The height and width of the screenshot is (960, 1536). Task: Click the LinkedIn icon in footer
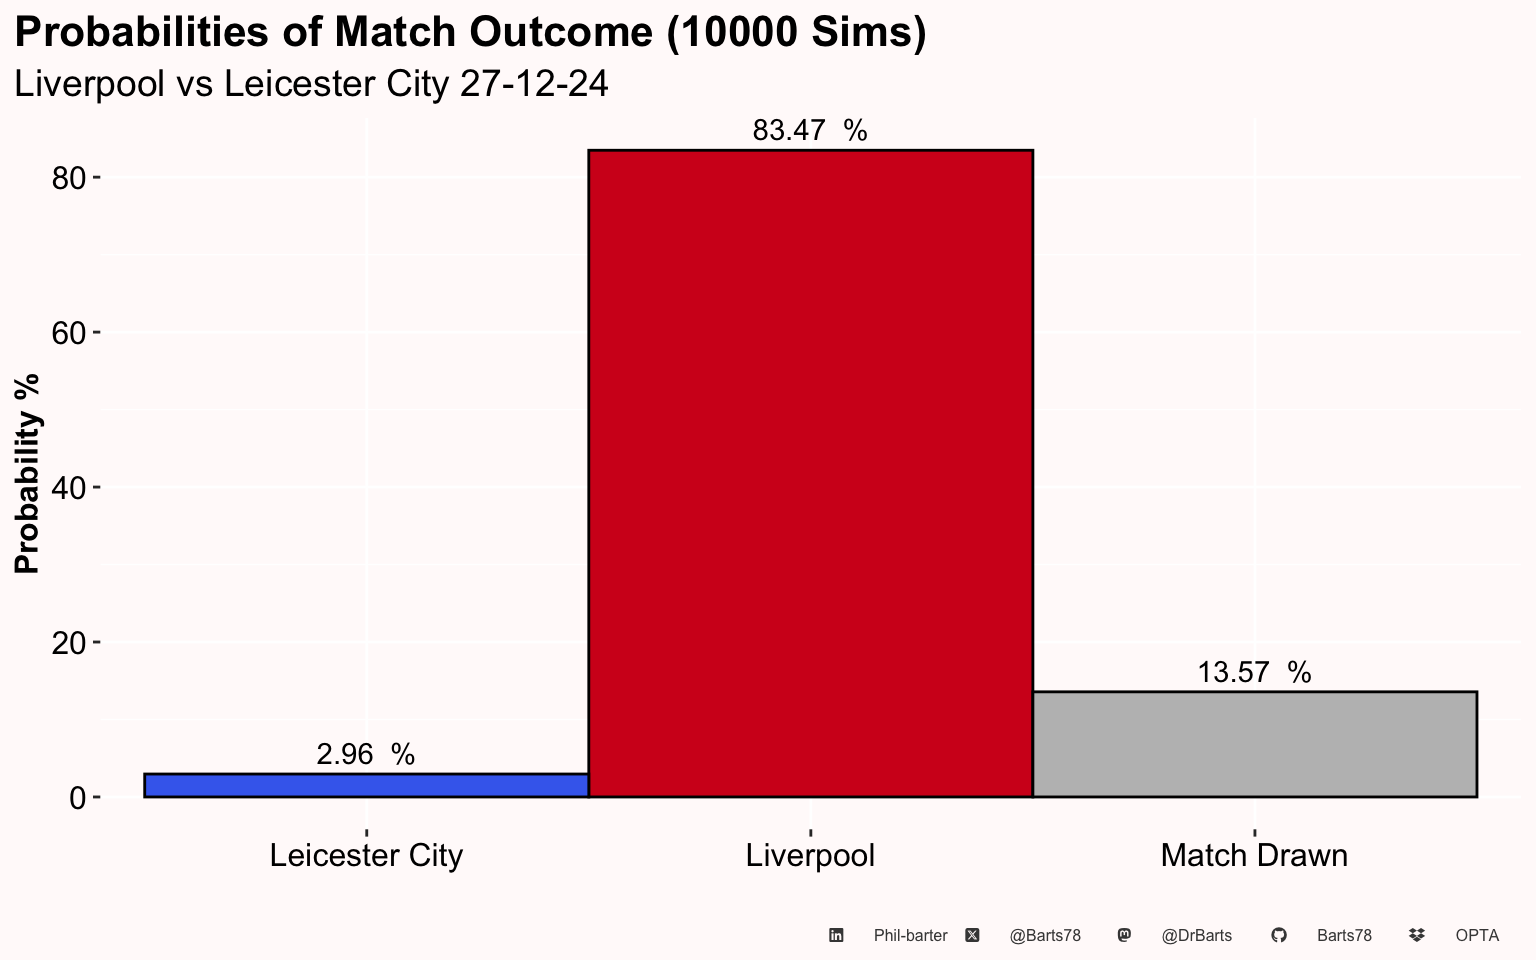[836, 935]
